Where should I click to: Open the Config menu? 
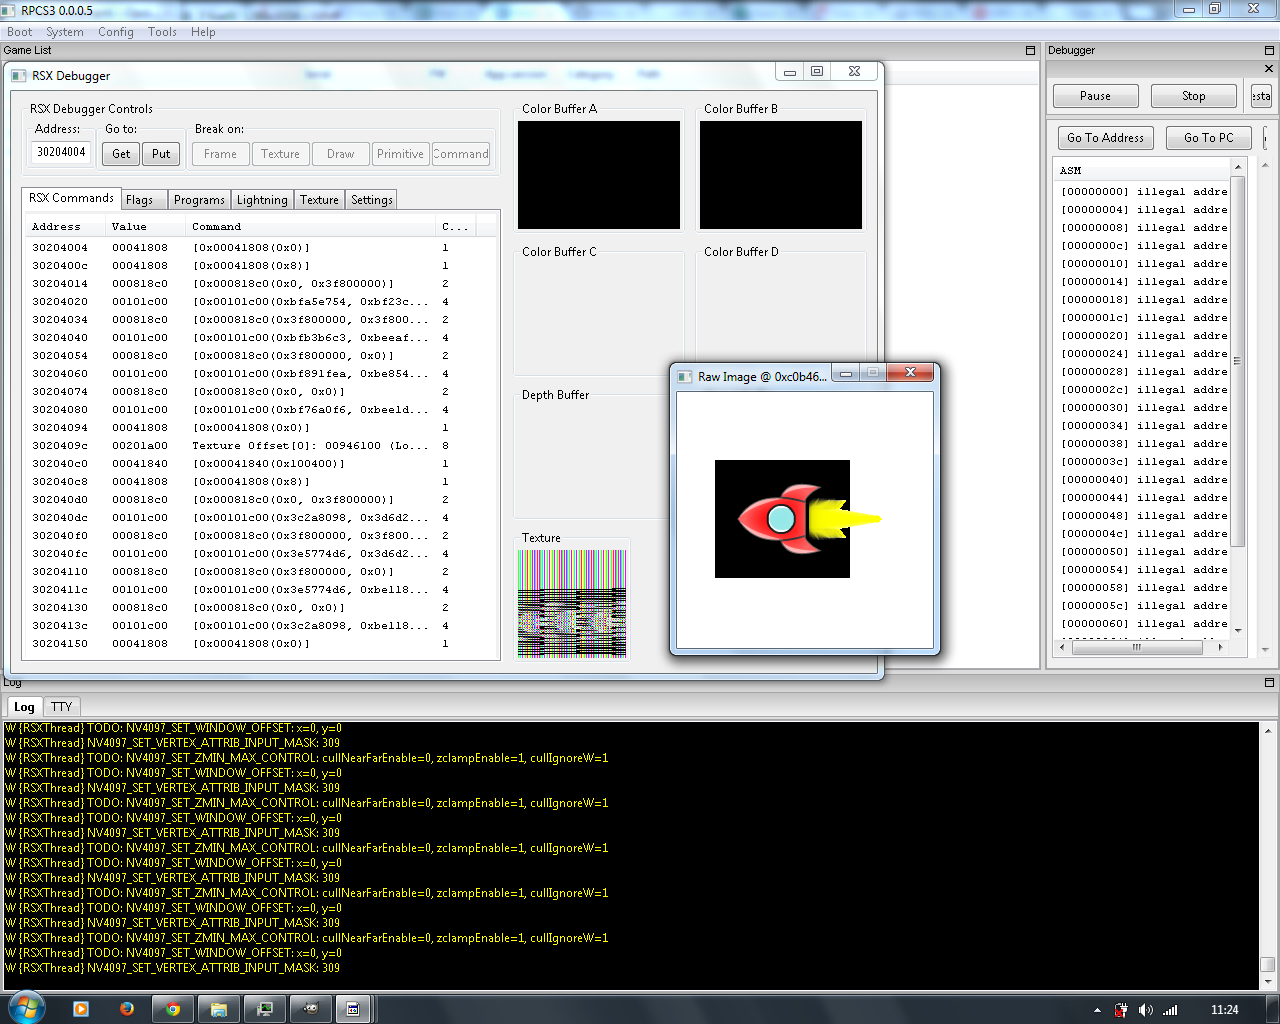(115, 32)
